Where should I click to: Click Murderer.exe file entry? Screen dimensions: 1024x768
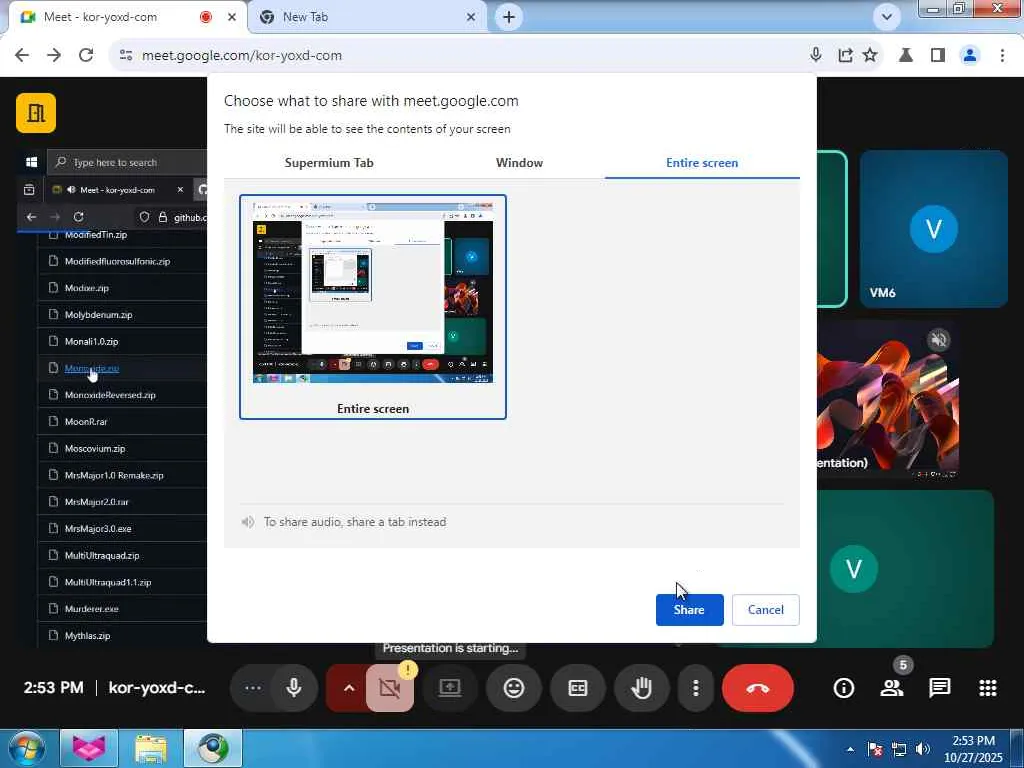91,609
